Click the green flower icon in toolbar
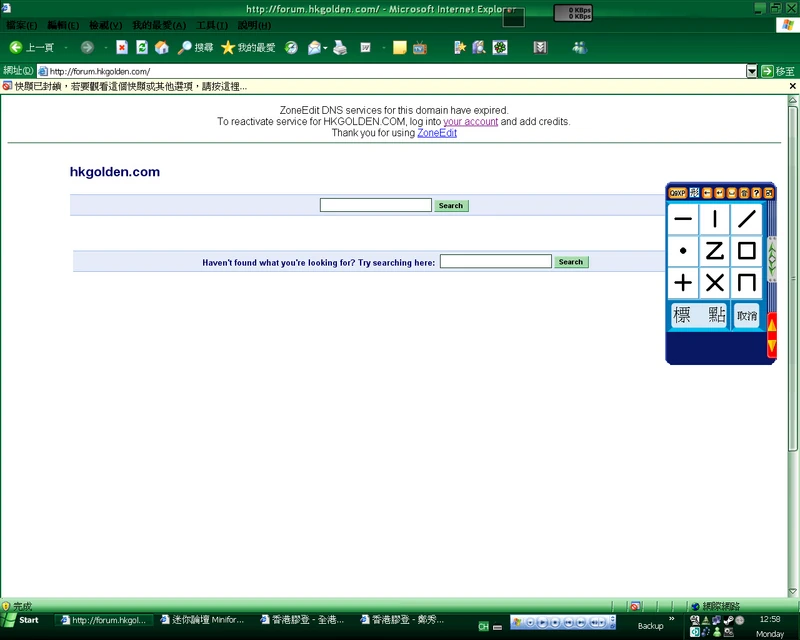The height and width of the screenshot is (640, 800). click(499, 47)
